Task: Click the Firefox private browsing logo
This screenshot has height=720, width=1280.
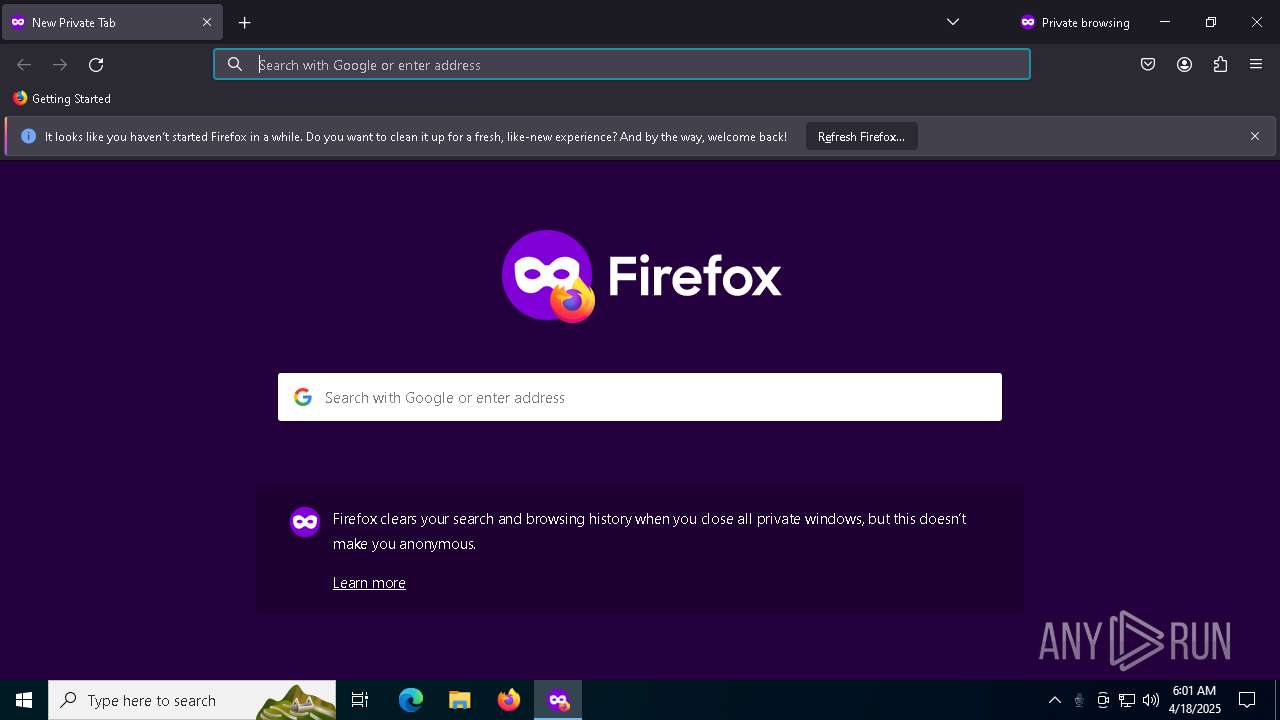Action: [x=641, y=276]
